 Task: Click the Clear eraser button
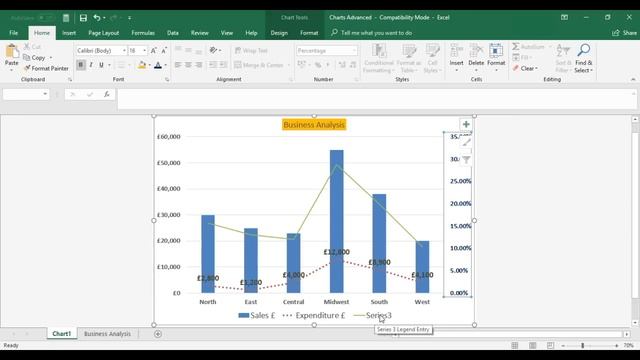point(526,69)
